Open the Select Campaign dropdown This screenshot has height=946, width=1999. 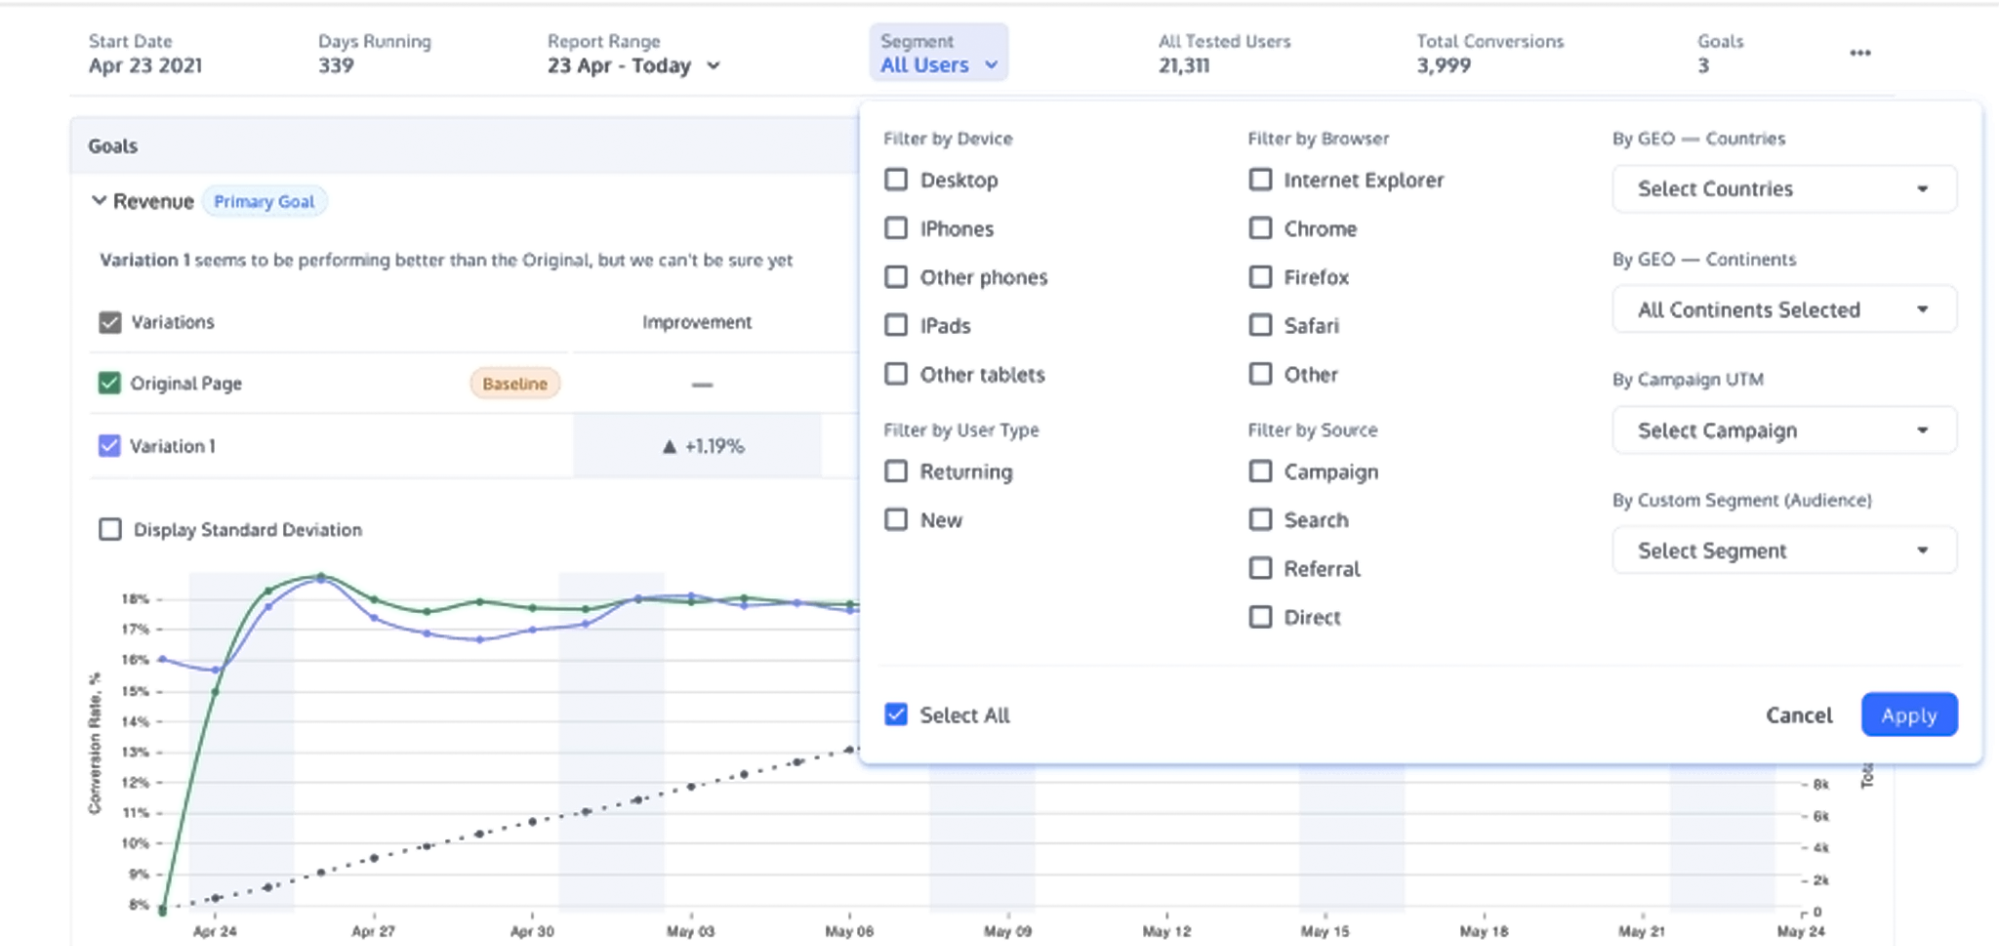1784,430
